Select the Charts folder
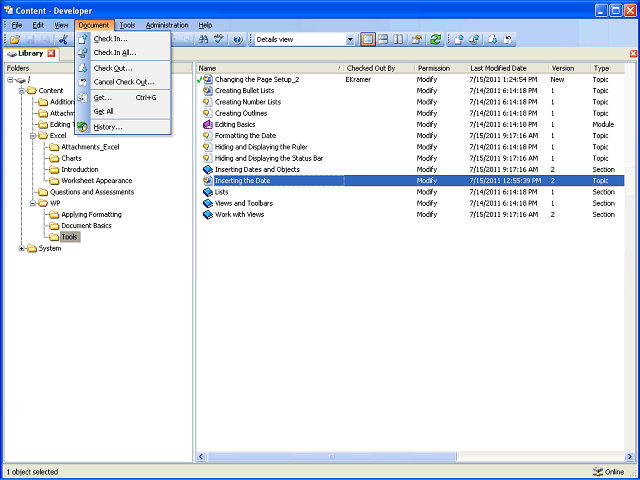 71,158
